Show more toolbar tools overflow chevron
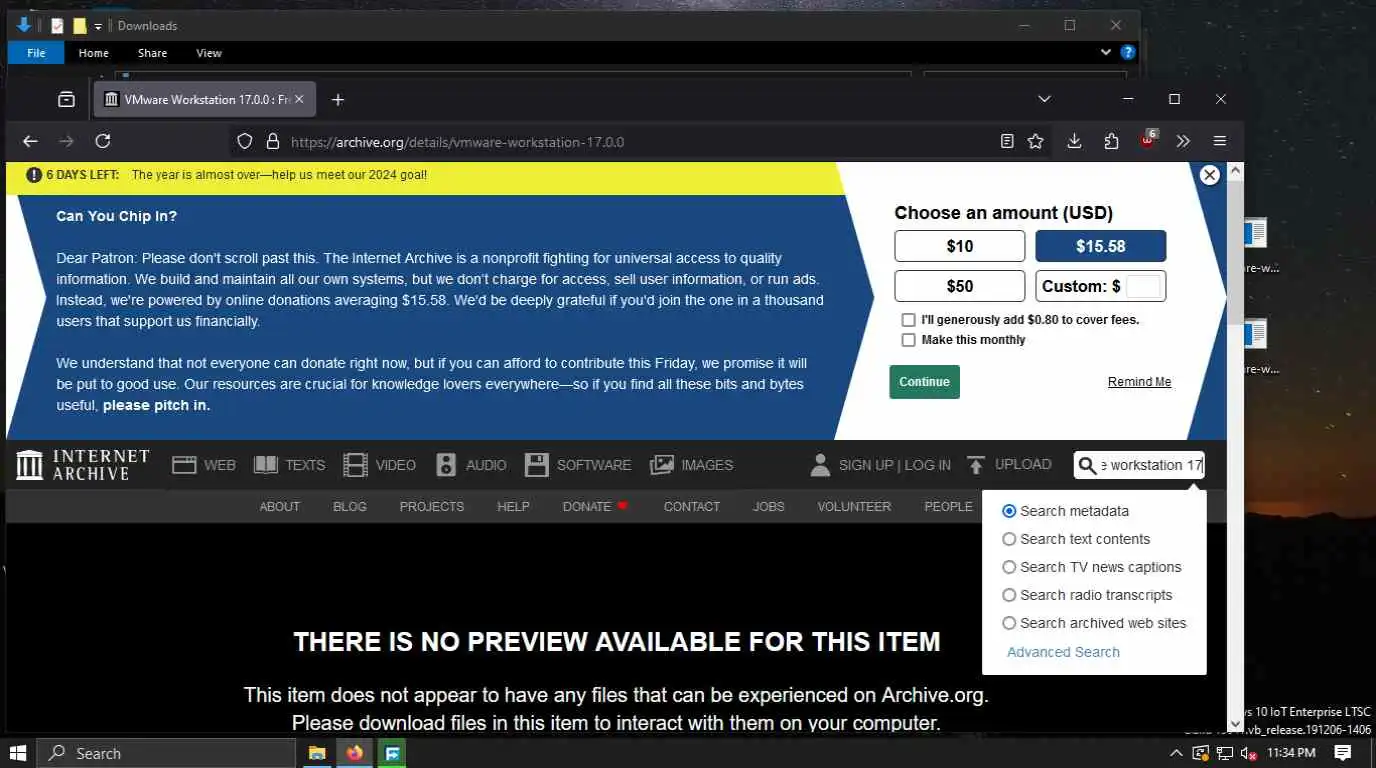 click(x=1183, y=142)
